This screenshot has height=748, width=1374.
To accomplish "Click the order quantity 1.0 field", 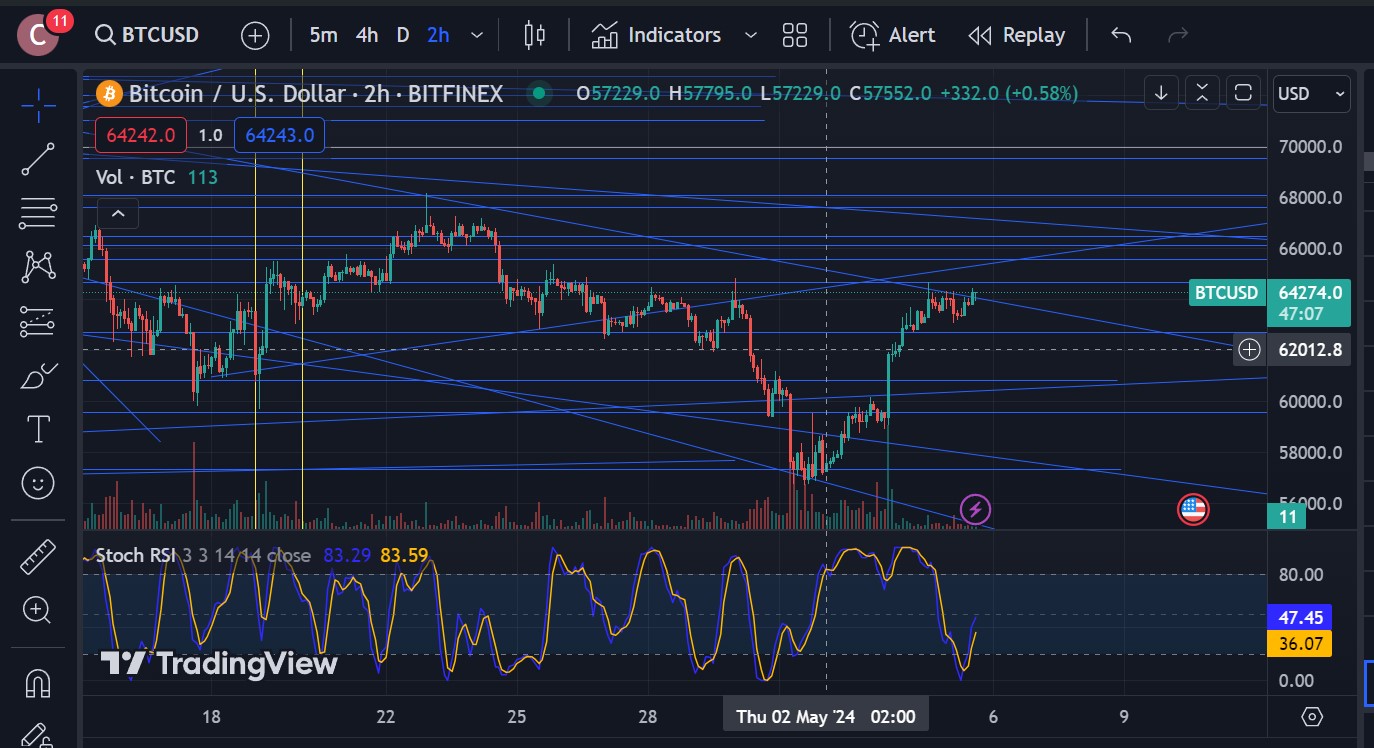I will [x=210, y=135].
